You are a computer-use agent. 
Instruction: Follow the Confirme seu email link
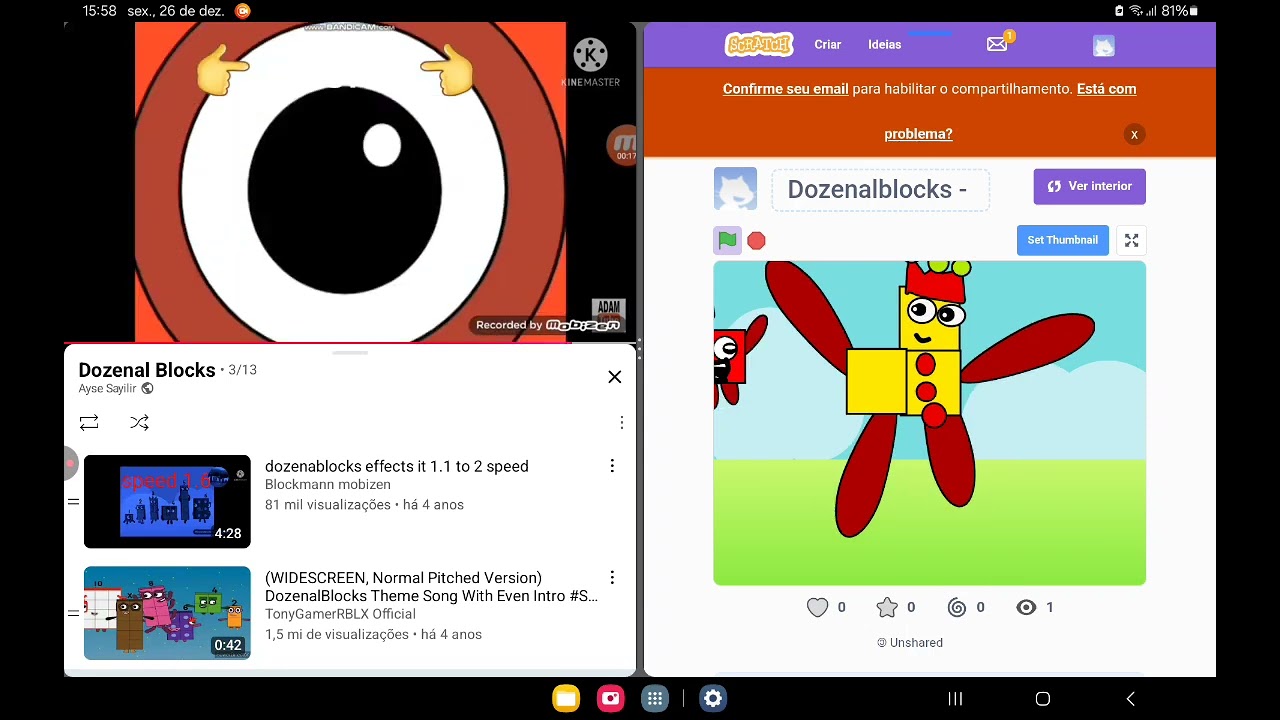pos(785,89)
